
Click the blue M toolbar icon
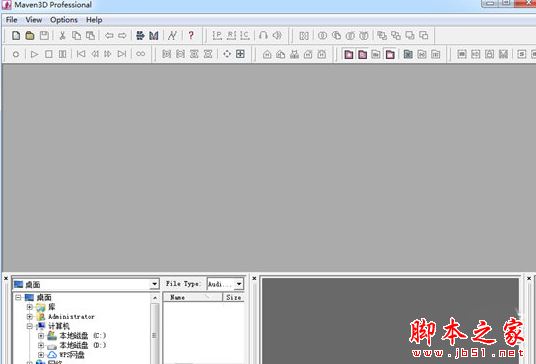154,35
